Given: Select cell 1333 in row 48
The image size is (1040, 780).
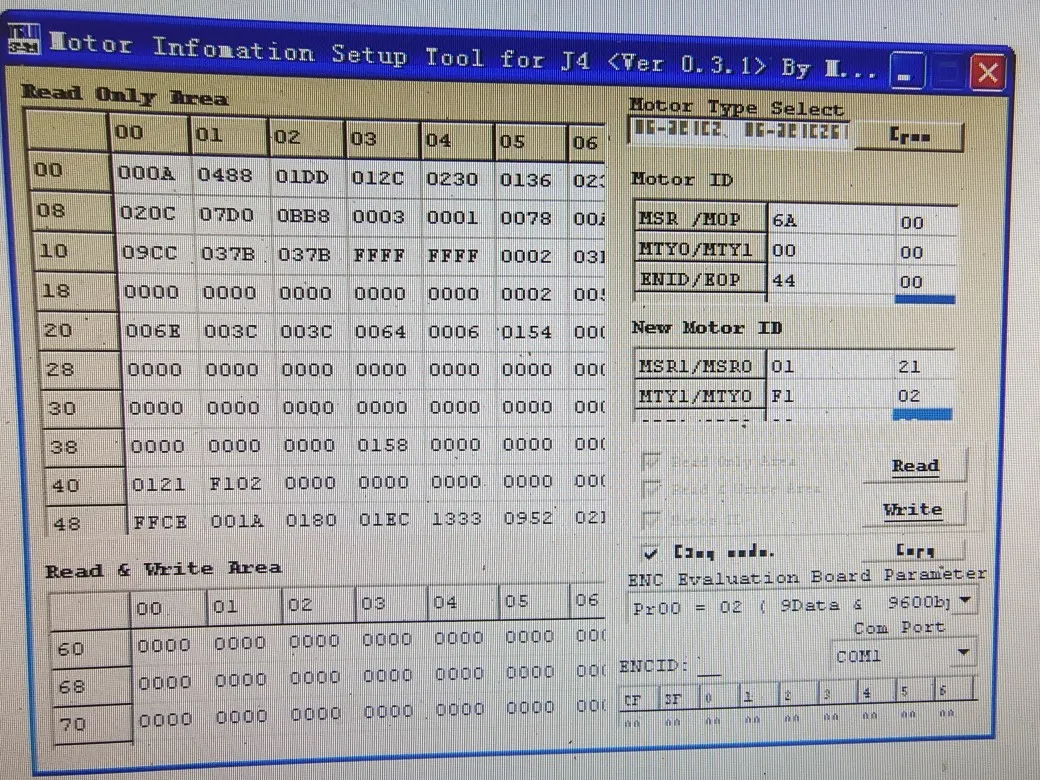Looking at the screenshot, I should 460,519.
